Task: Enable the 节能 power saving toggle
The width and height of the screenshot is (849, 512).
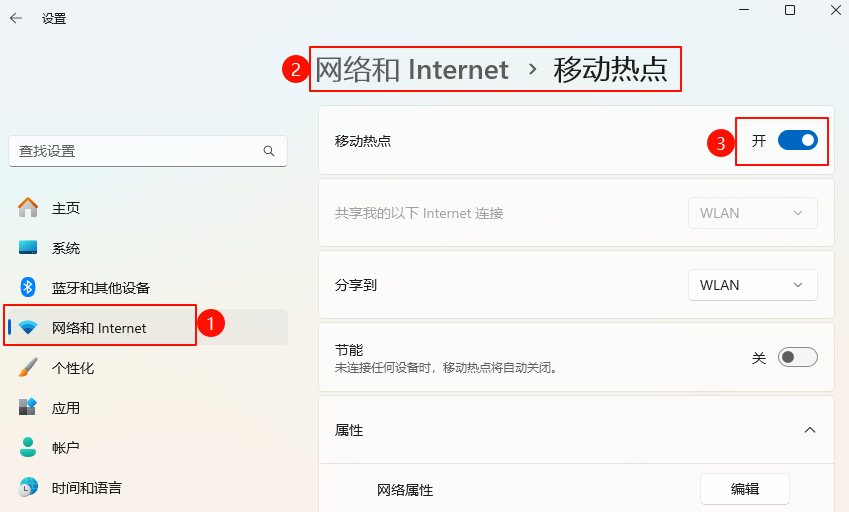Action: [797, 357]
